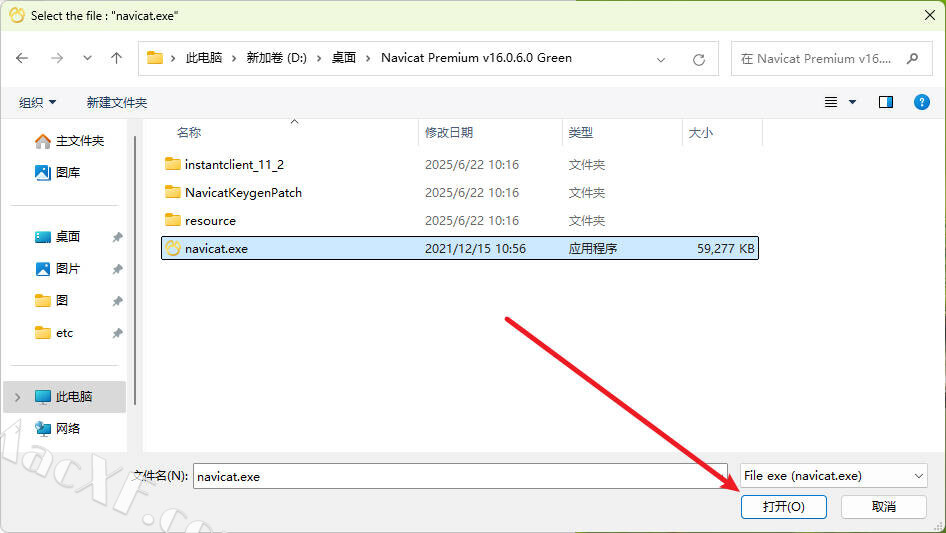This screenshot has height=533, width=946.
Task: Click pin icon next to 桌面
Action: click(118, 237)
